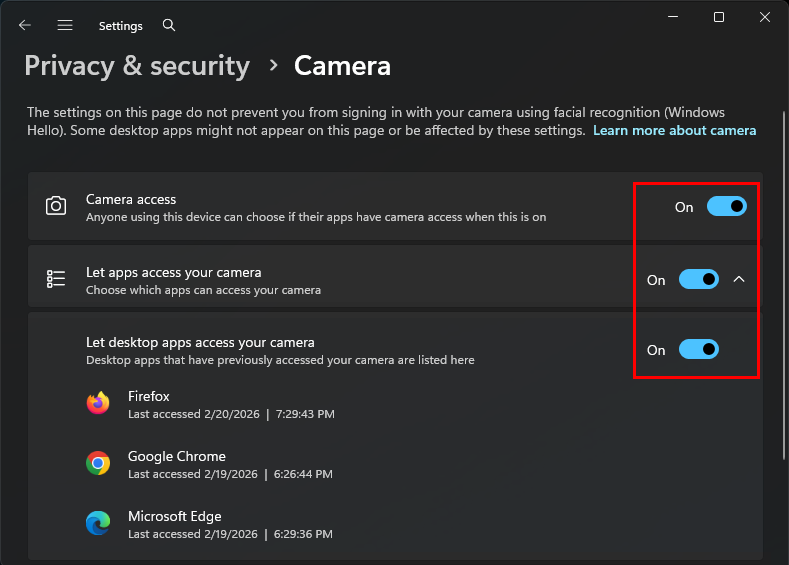Click the Firefox app icon
The width and height of the screenshot is (789, 565).
[x=98, y=403]
